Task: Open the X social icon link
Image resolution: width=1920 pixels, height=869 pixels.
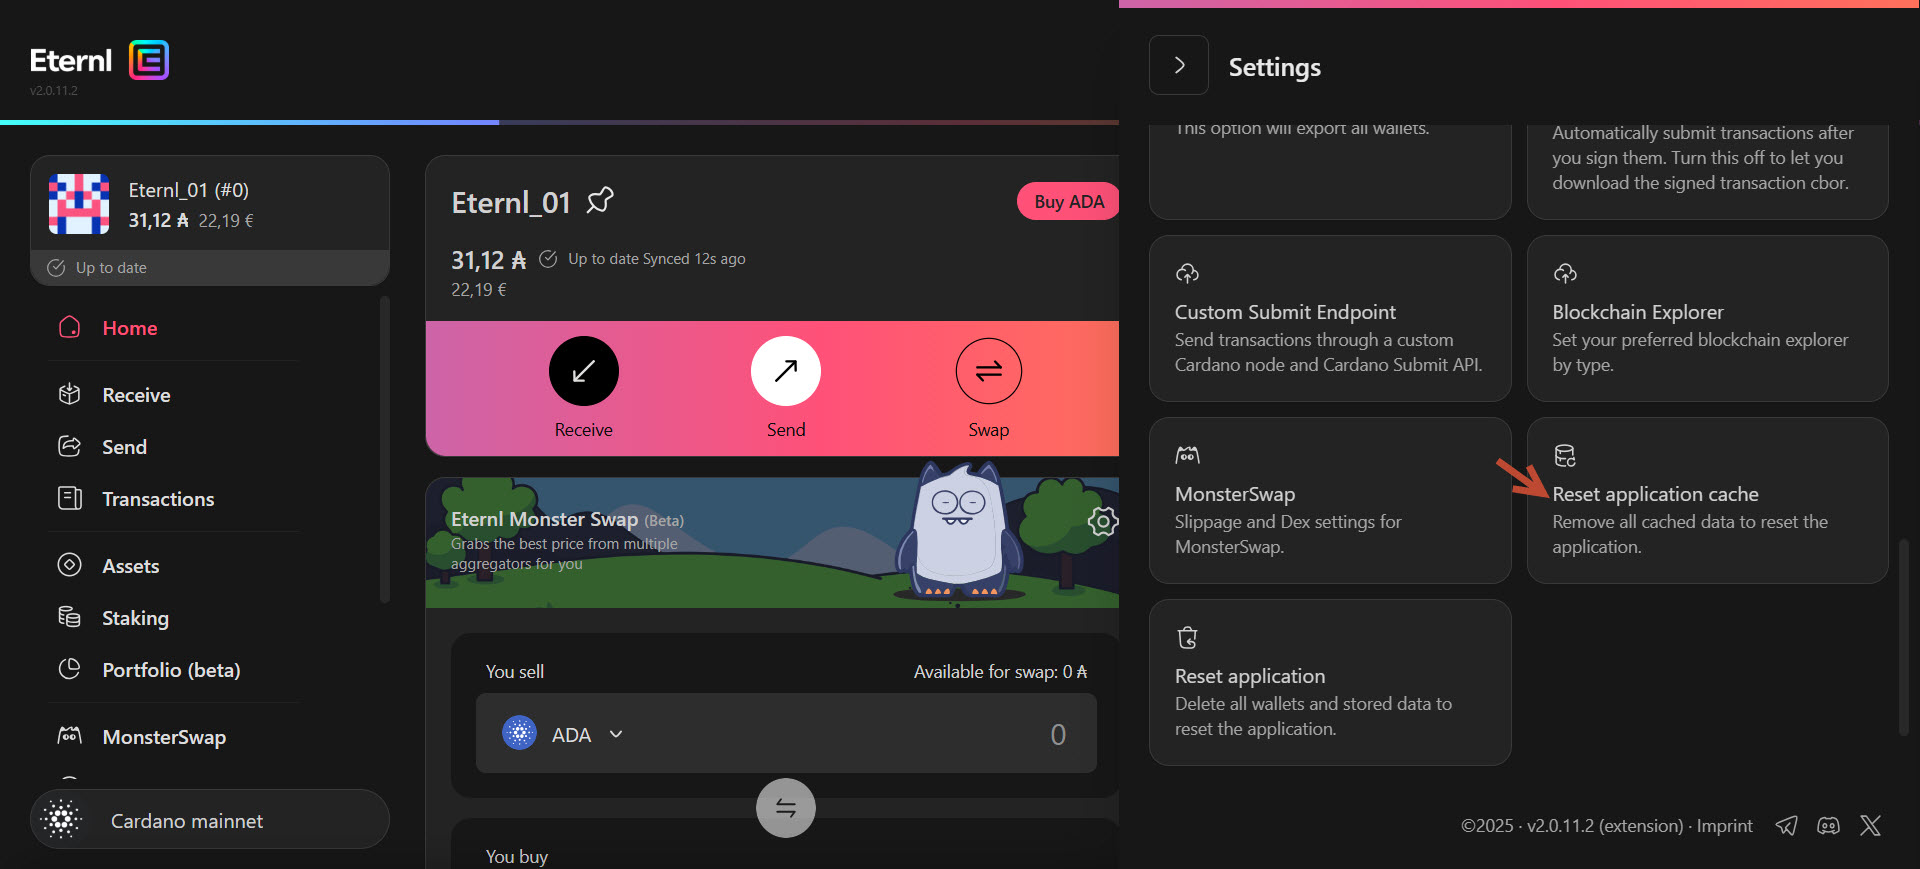Action: [x=1870, y=825]
